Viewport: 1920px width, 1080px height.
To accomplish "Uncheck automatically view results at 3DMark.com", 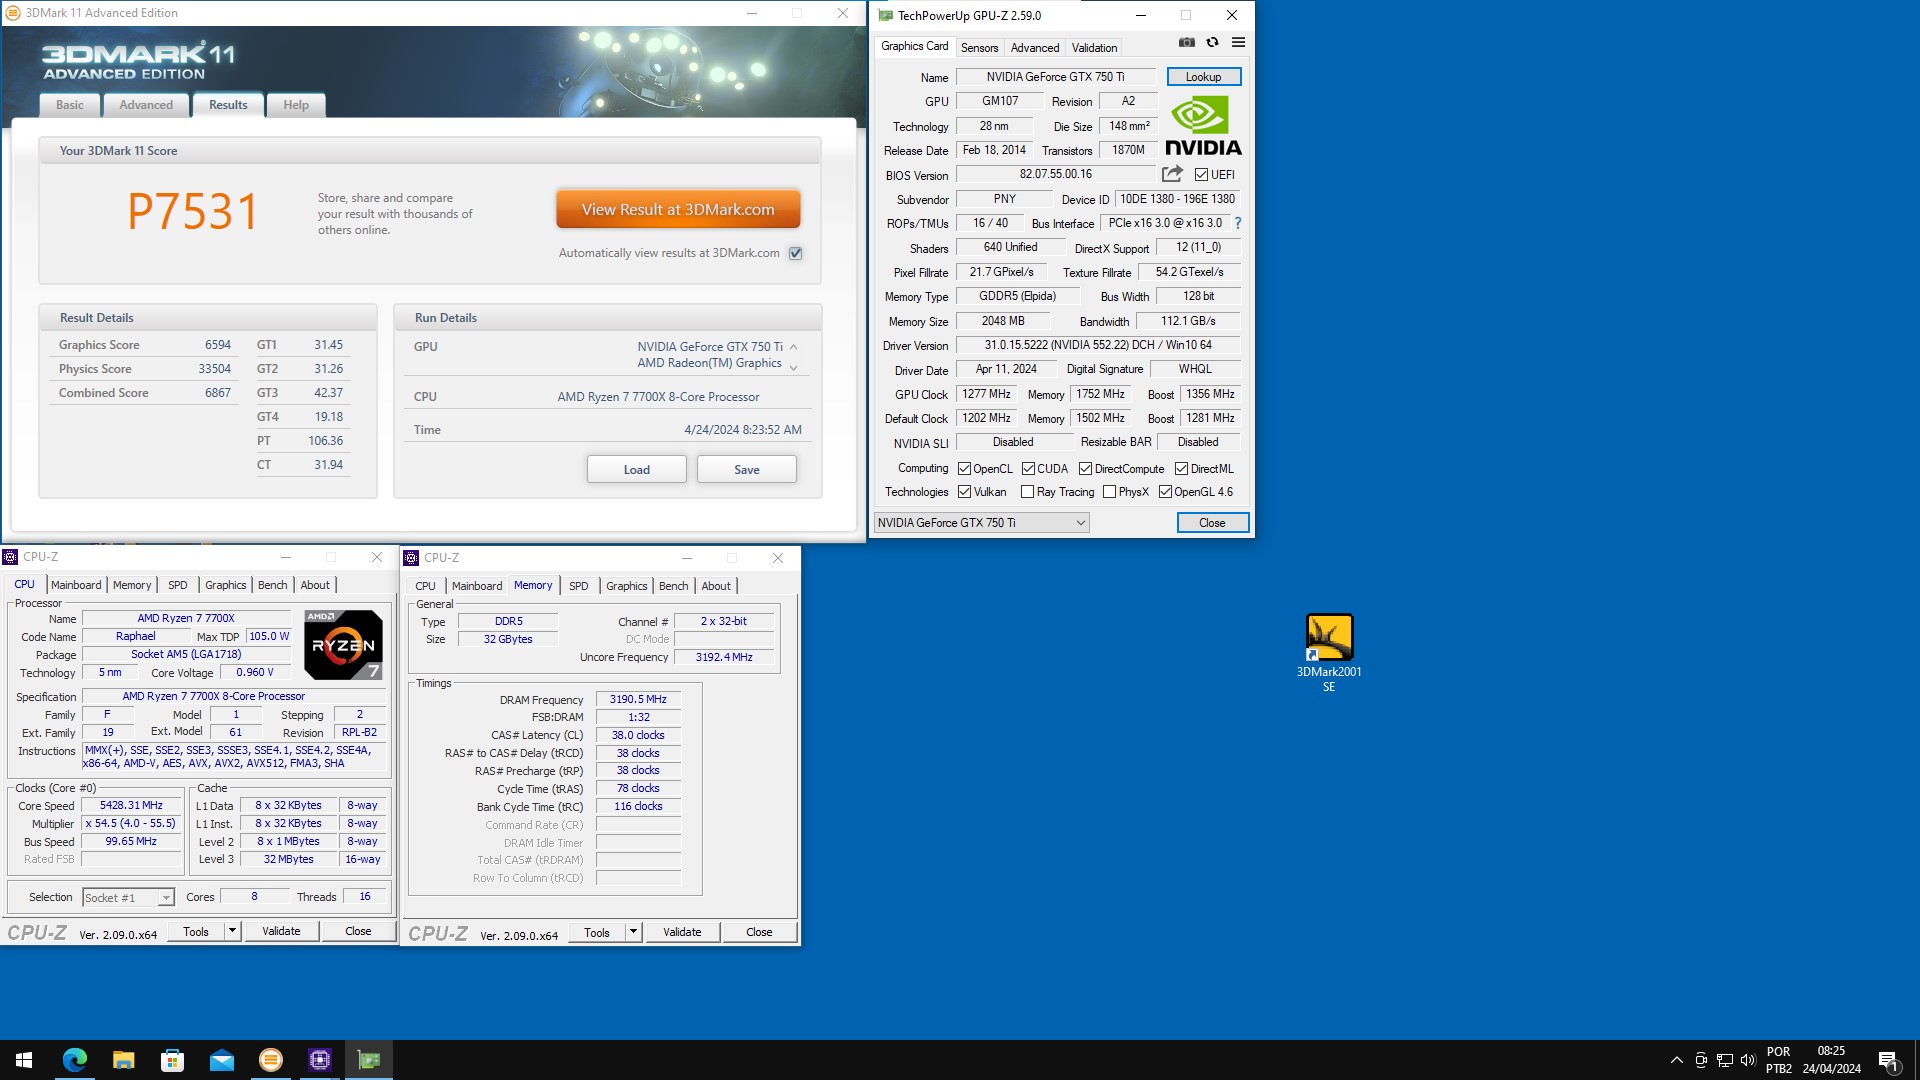I will [x=796, y=253].
